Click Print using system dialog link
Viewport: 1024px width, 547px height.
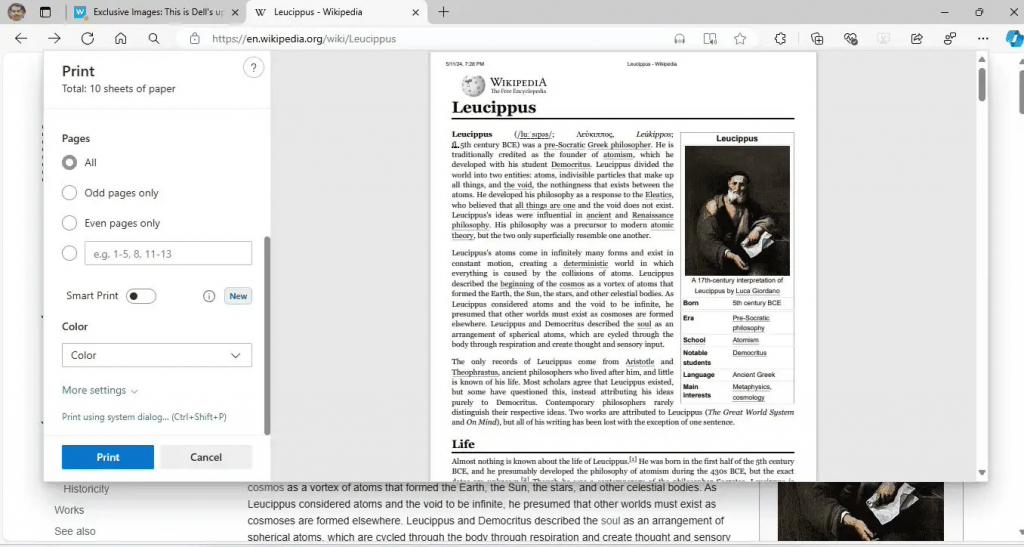(144, 417)
